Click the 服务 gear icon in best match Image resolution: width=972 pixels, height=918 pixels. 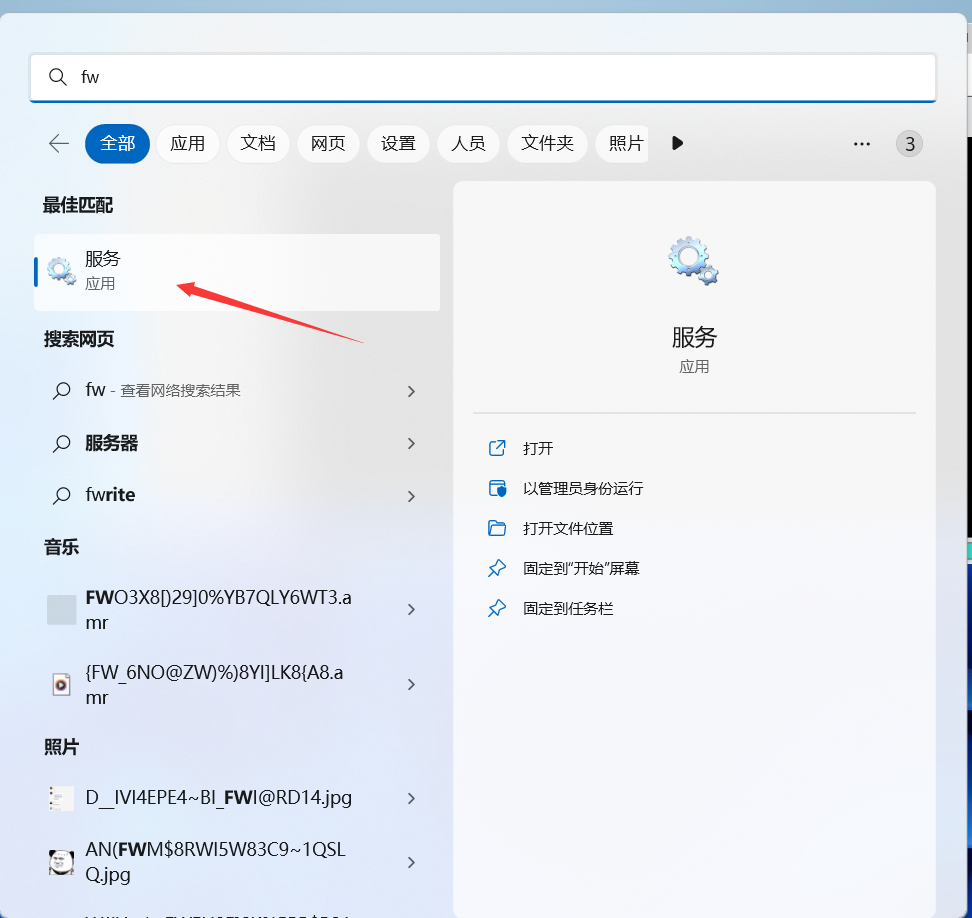coord(61,271)
